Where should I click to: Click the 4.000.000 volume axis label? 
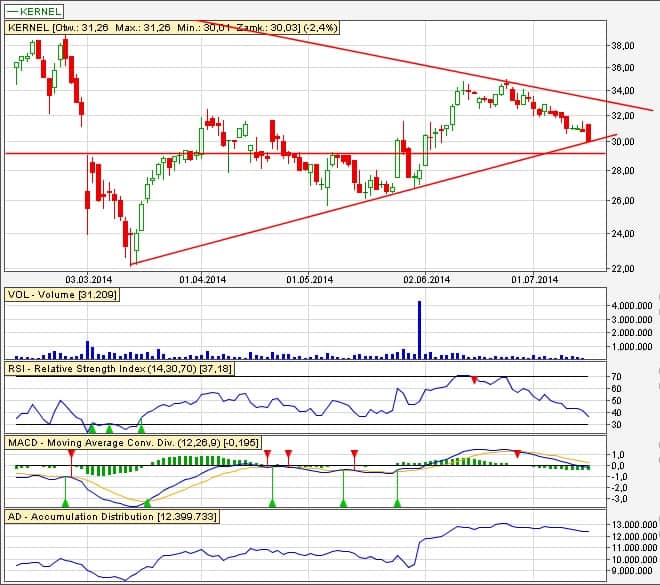[630, 305]
